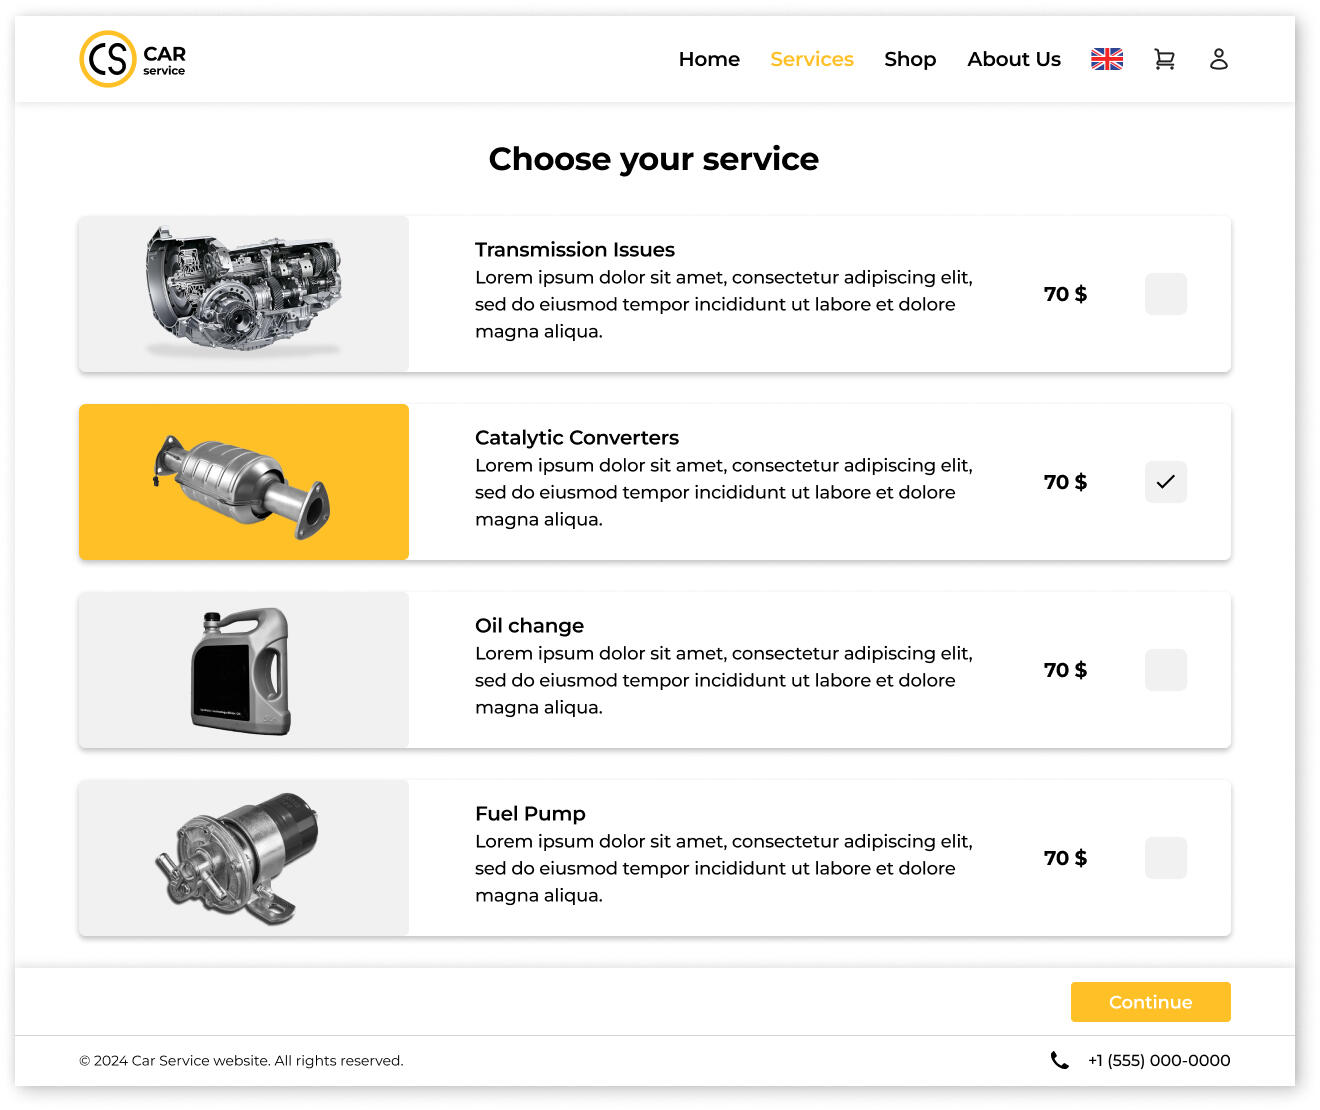Open the user account profile icon
The height and width of the screenshot is (1110, 1320).
pos(1218,59)
